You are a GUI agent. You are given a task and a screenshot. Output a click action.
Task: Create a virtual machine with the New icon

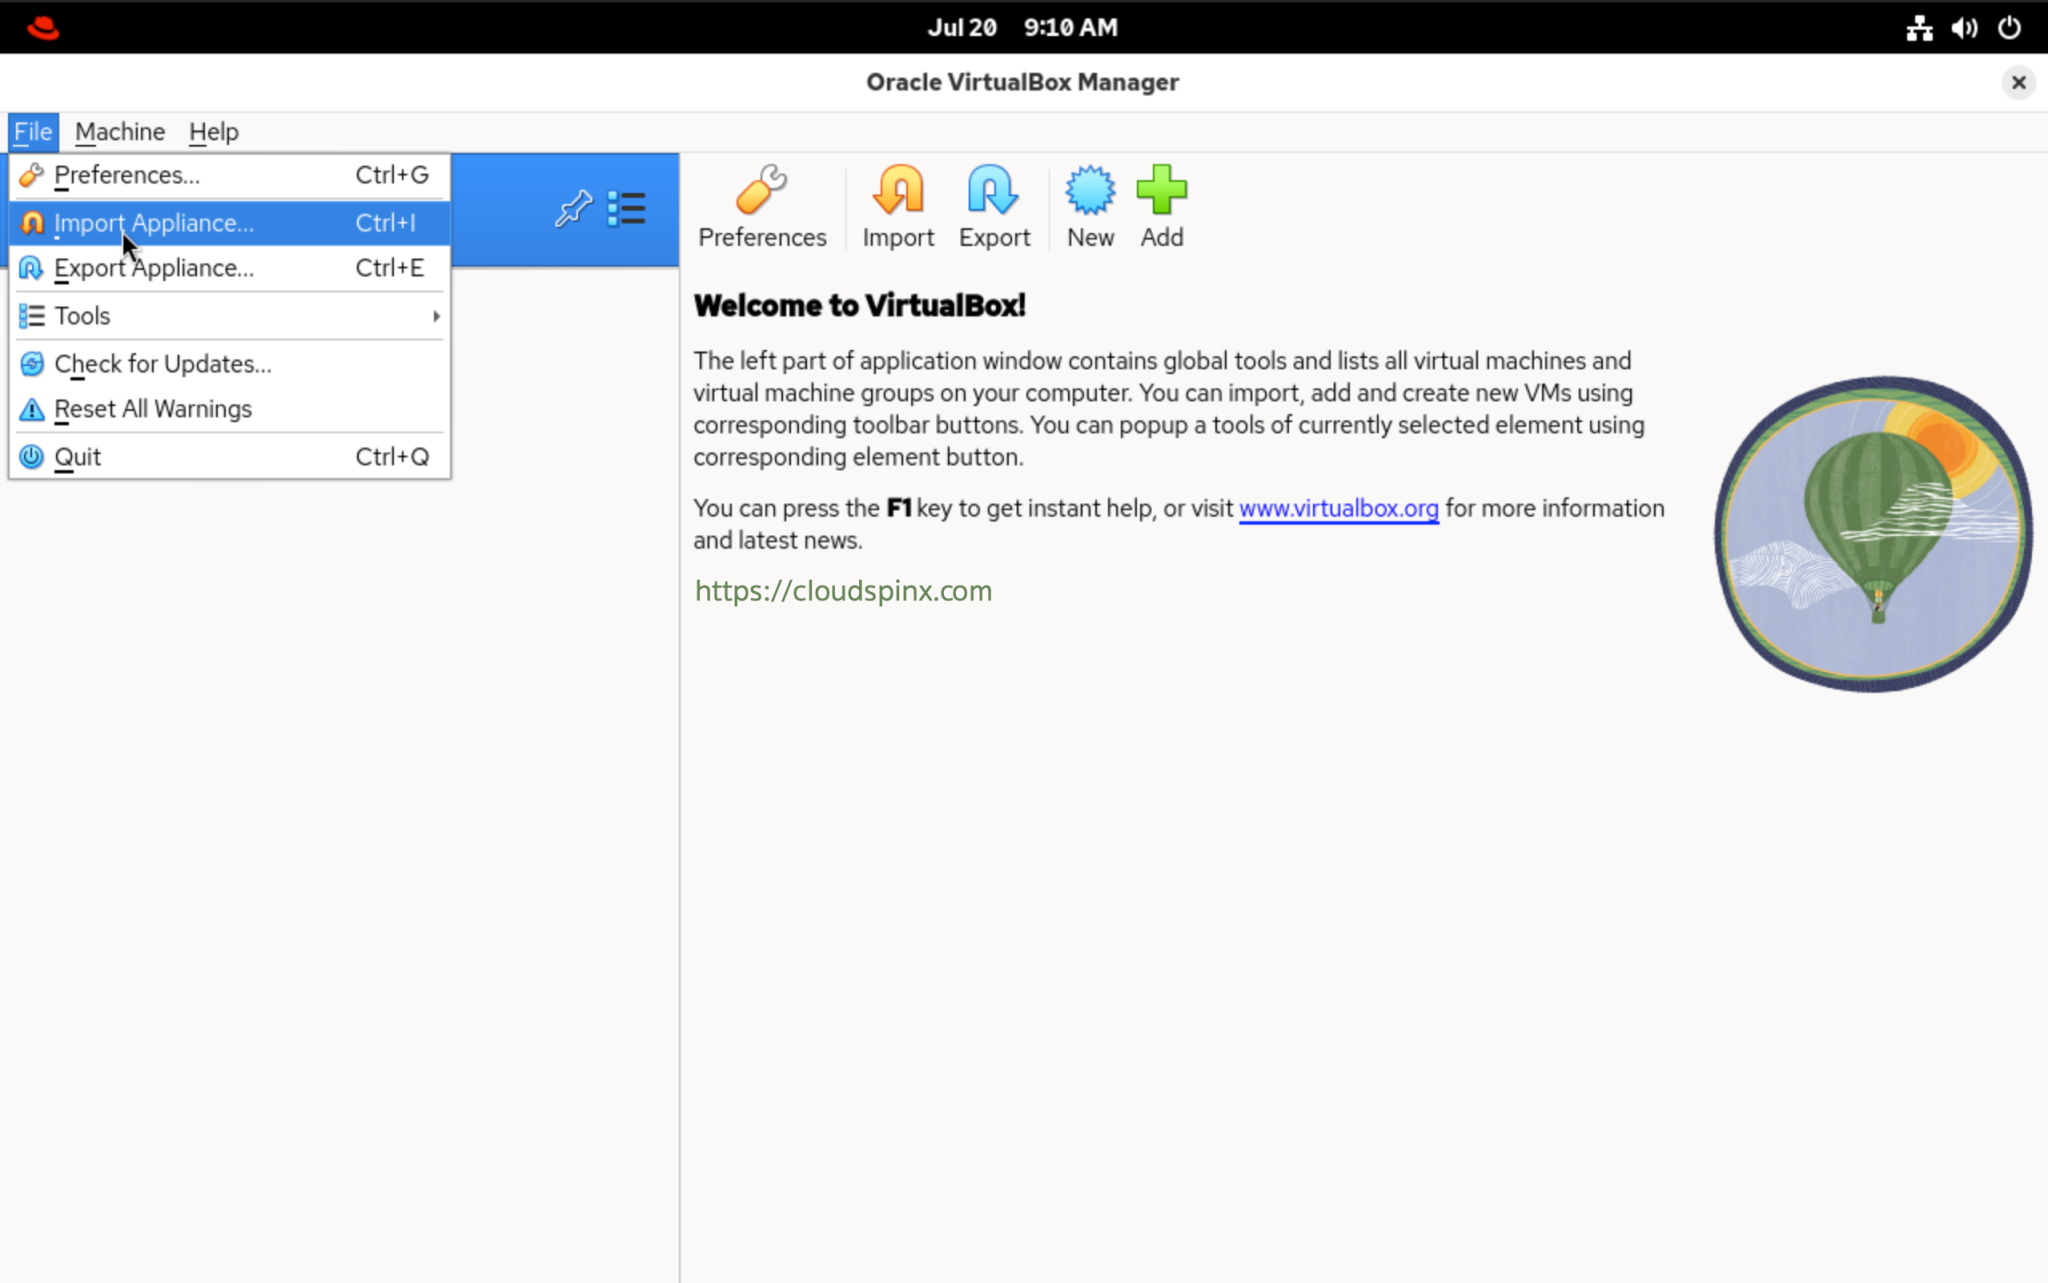(x=1088, y=205)
